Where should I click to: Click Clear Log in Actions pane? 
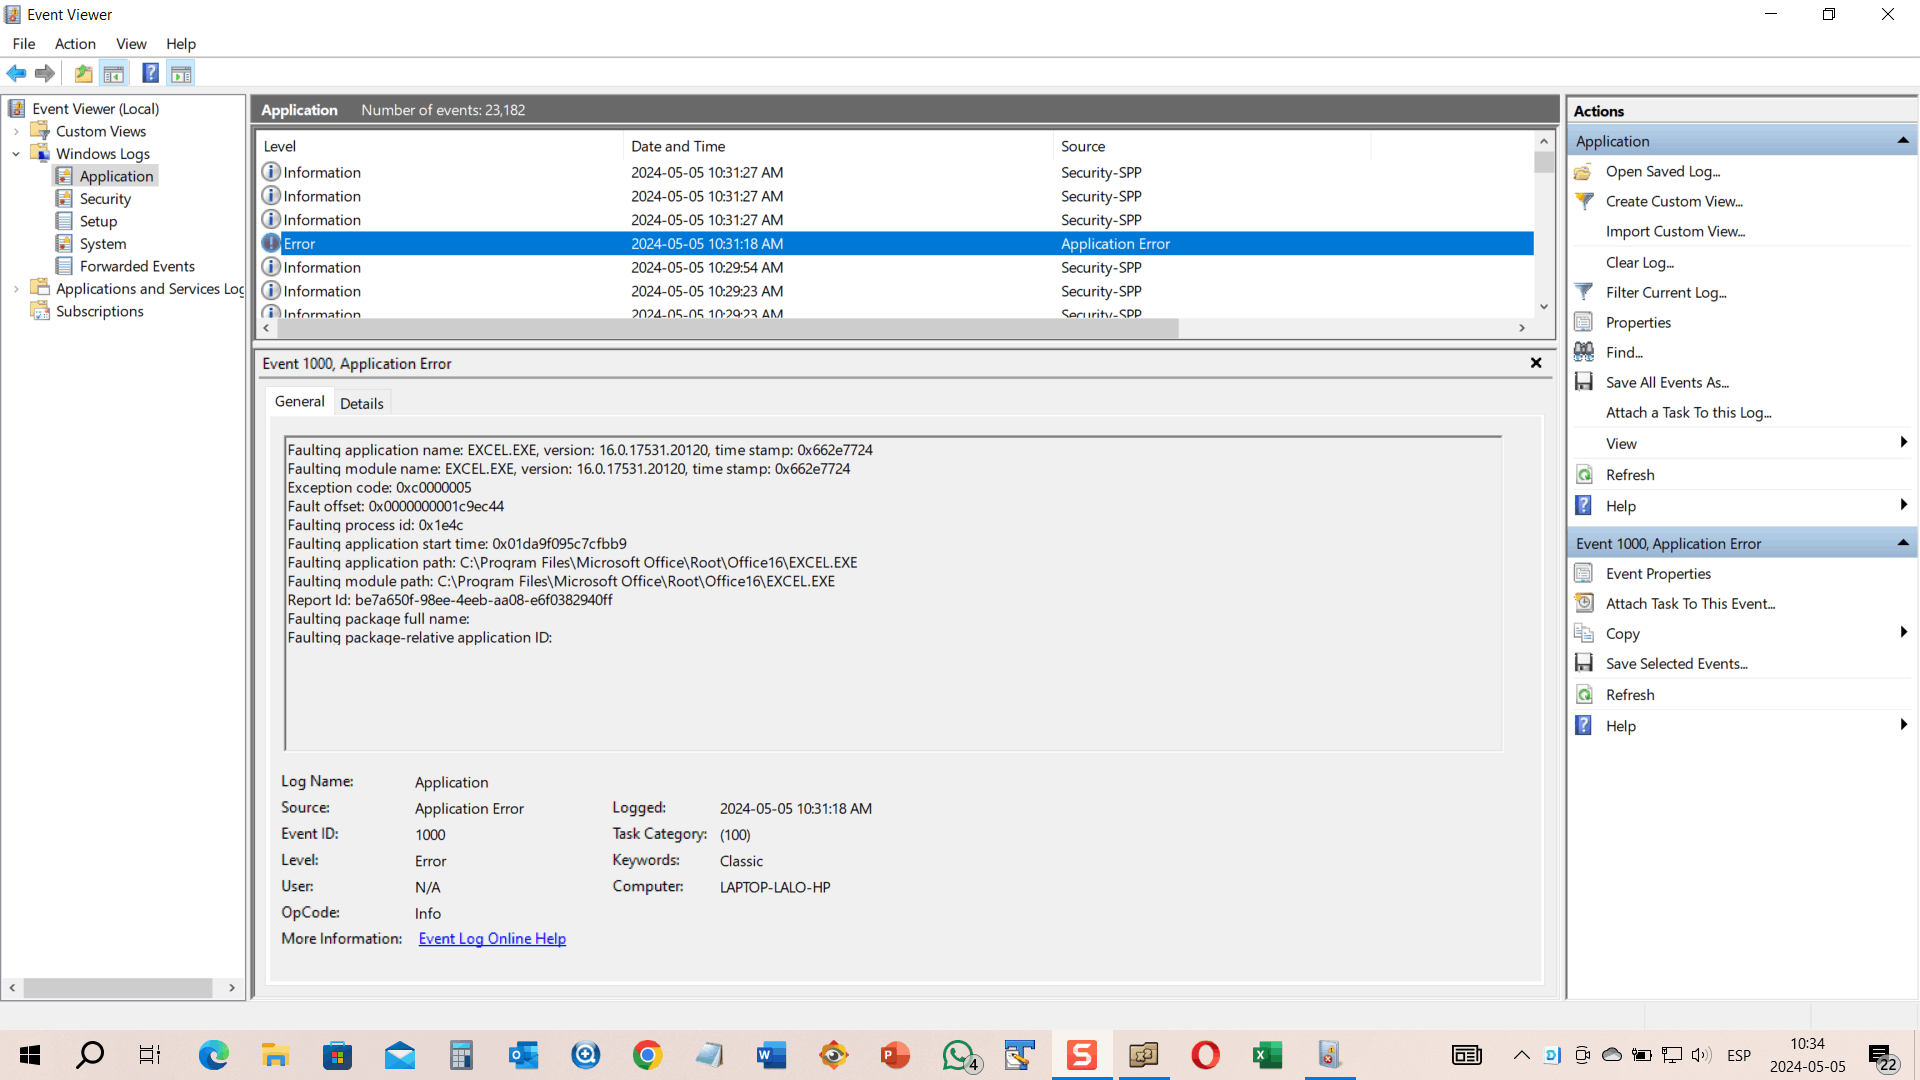[1640, 263]
